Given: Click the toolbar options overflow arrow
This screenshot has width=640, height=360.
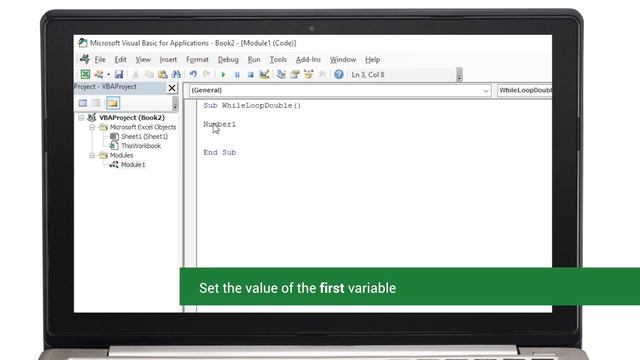Looking at the screenshot, I should point(459,75).
